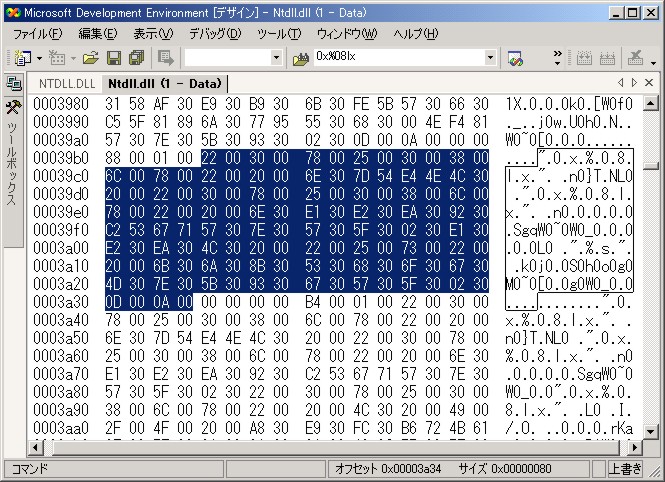The width and height of the screenshot is (665, 482).
Task: Click the Open File folder icon
Action: pos(90,58)
